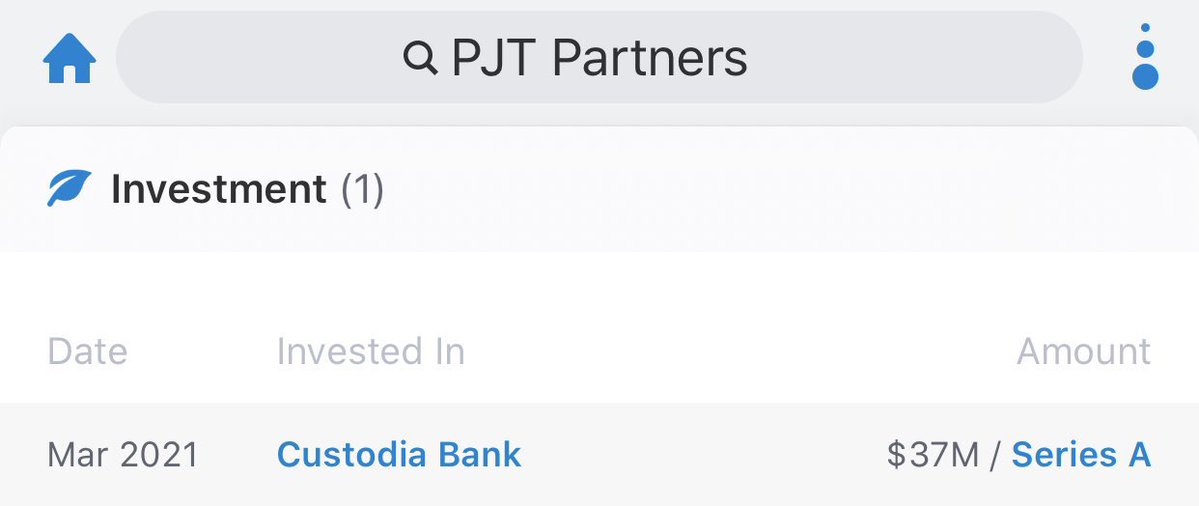Tap the slash between $37M and Series A
Image resolution: width=1199 pixels, height=506 pixels.
(995, 455)
